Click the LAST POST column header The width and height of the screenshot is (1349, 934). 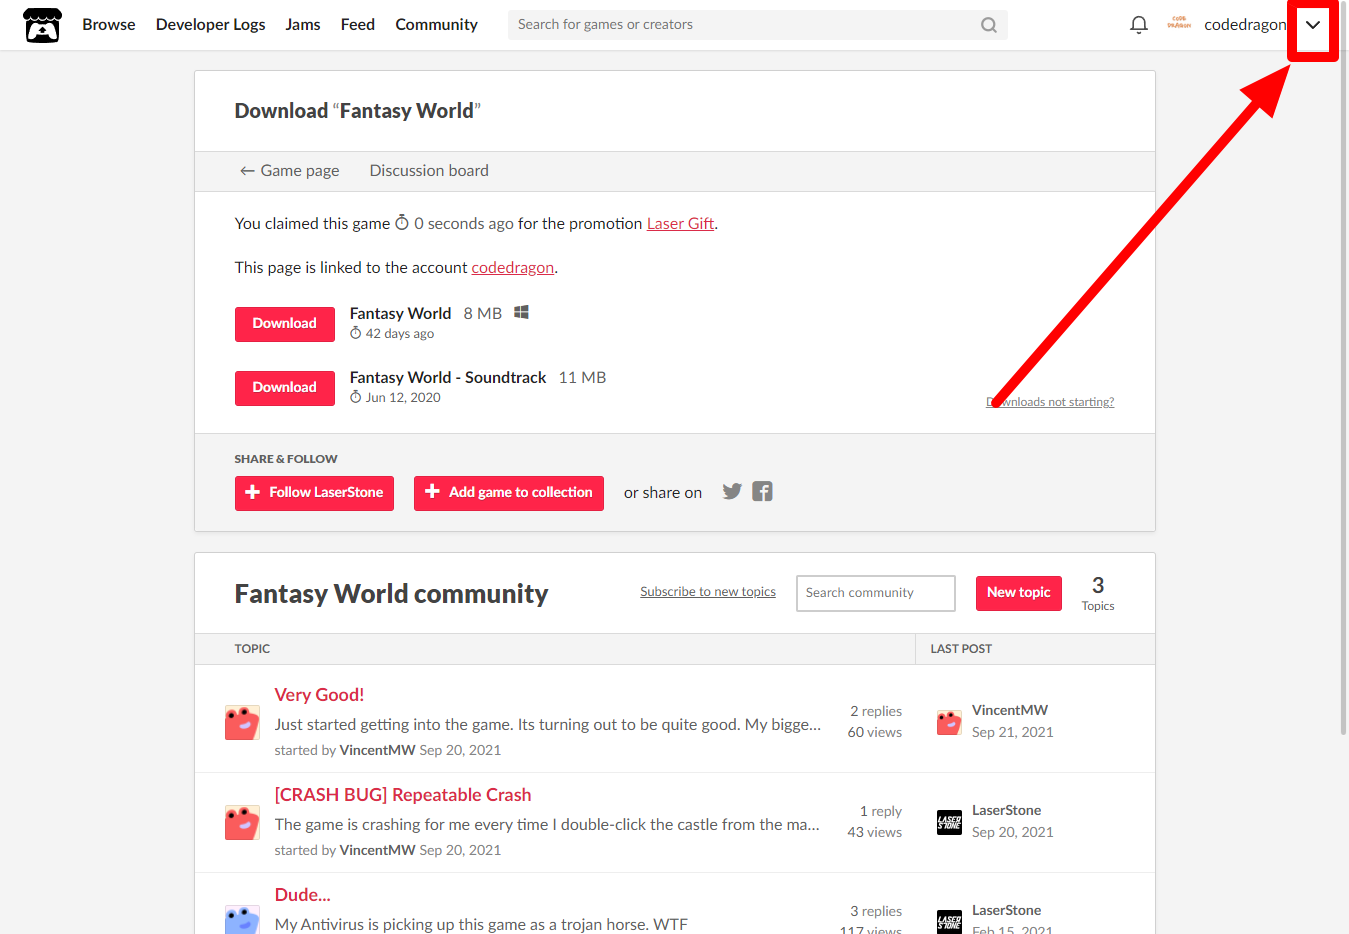[961, 649]
